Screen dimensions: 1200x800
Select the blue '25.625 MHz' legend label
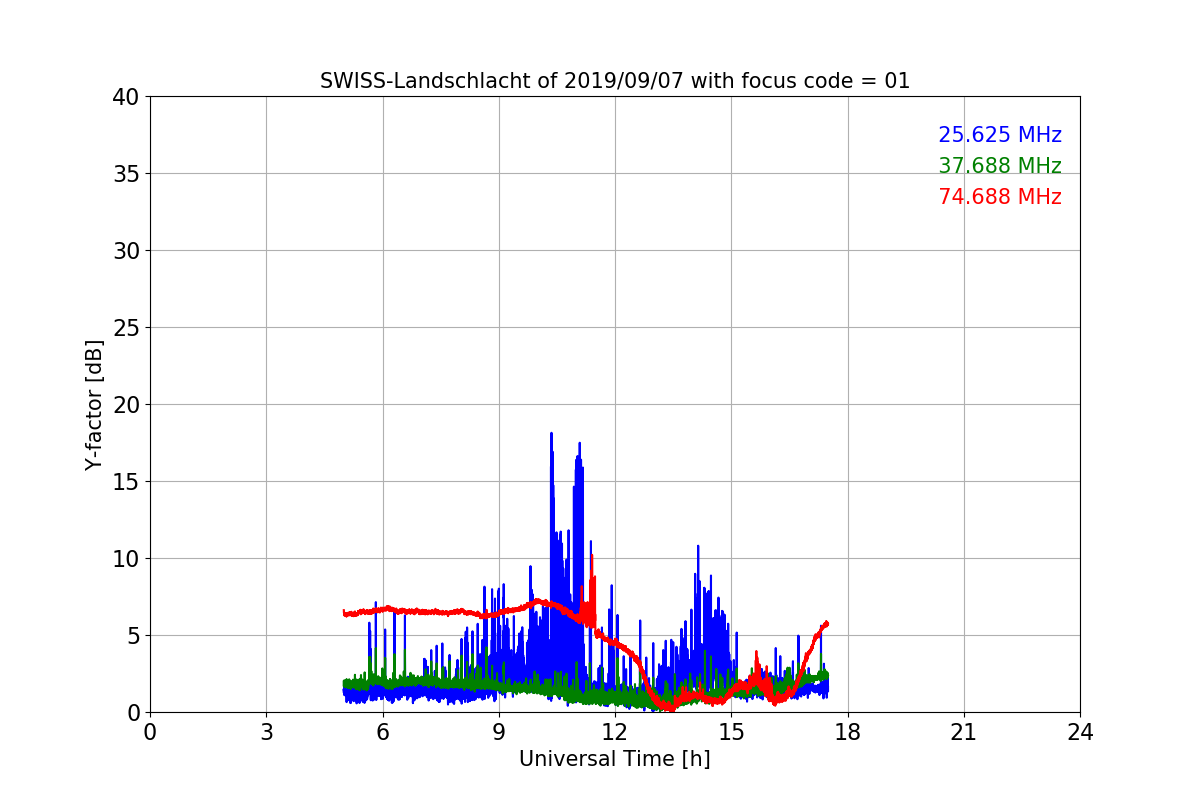click(x=999, y=135)
